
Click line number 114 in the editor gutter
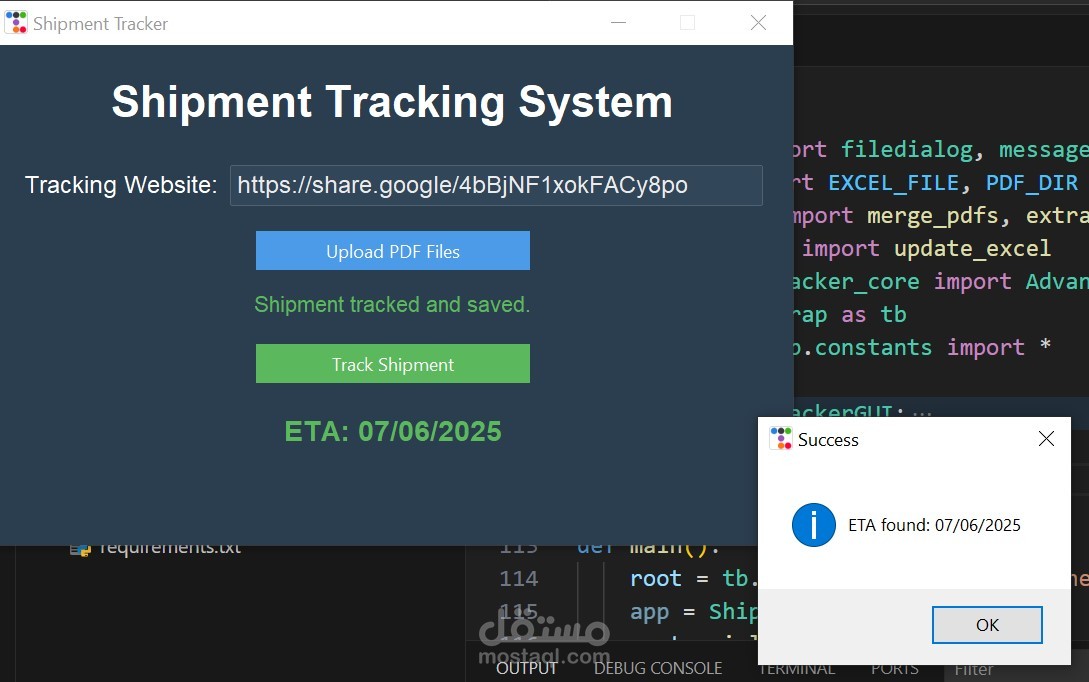[518, 579]
